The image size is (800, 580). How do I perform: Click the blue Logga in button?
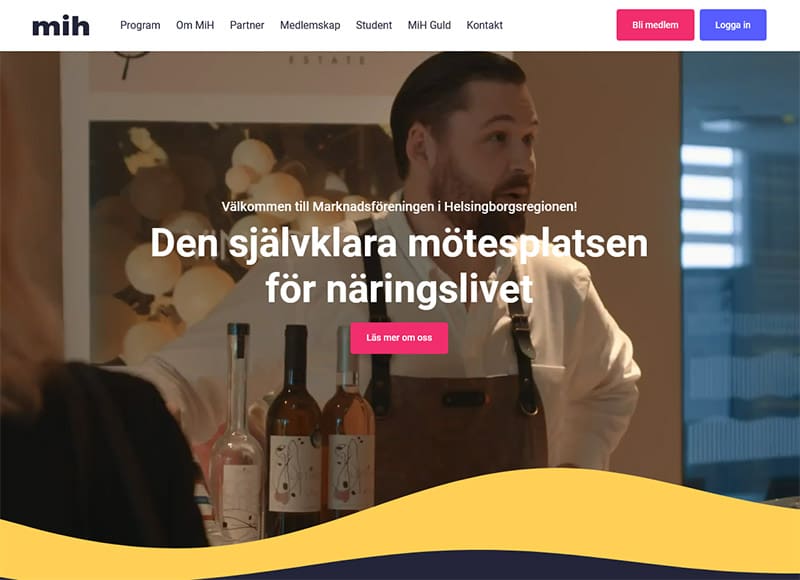733,25
